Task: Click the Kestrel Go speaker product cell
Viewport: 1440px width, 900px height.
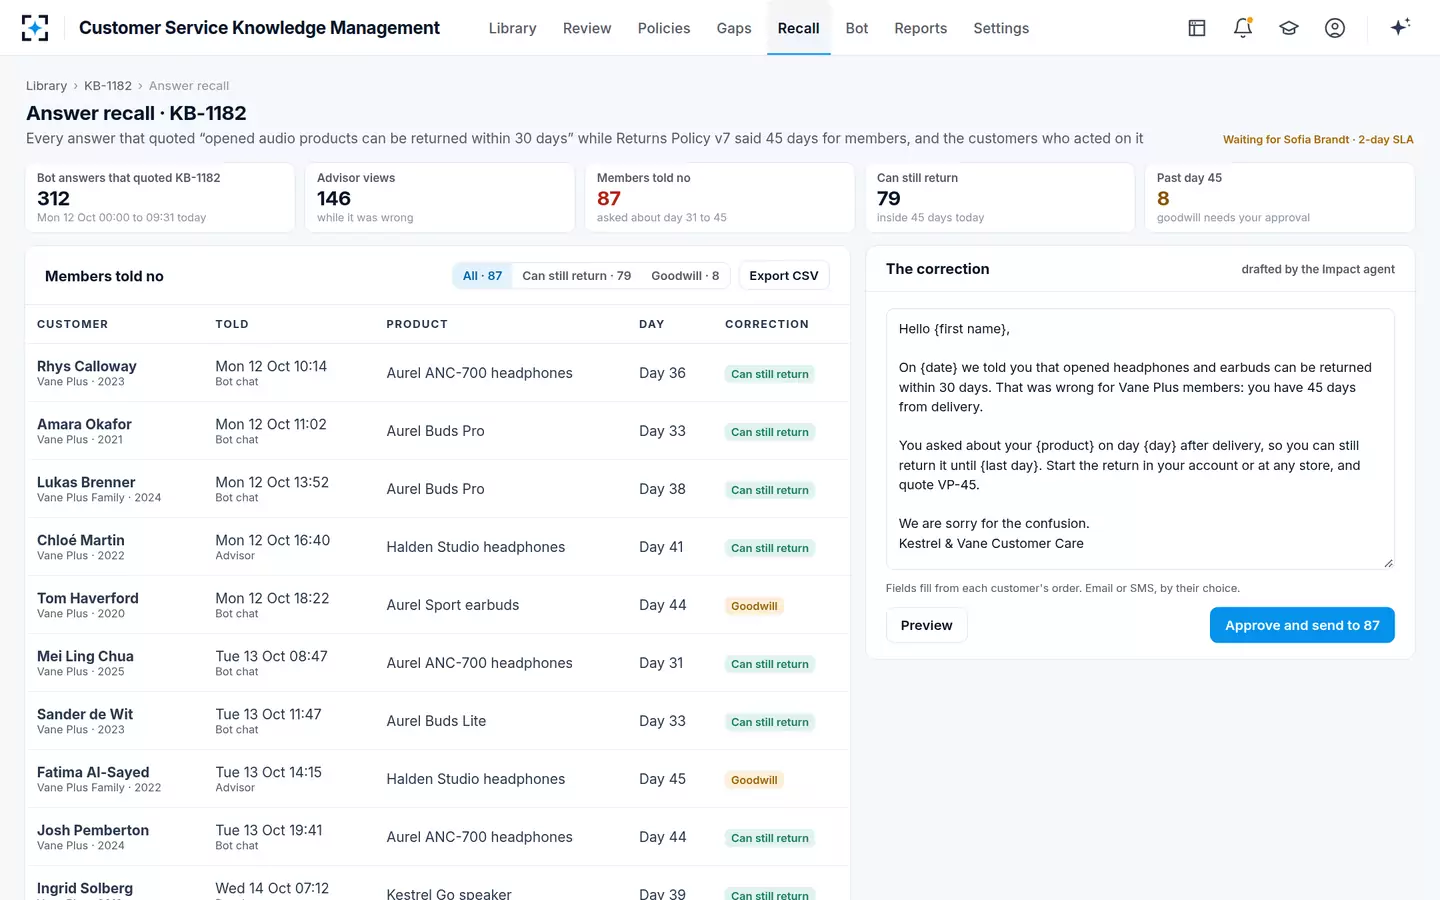Action: [x=449, y=894]
